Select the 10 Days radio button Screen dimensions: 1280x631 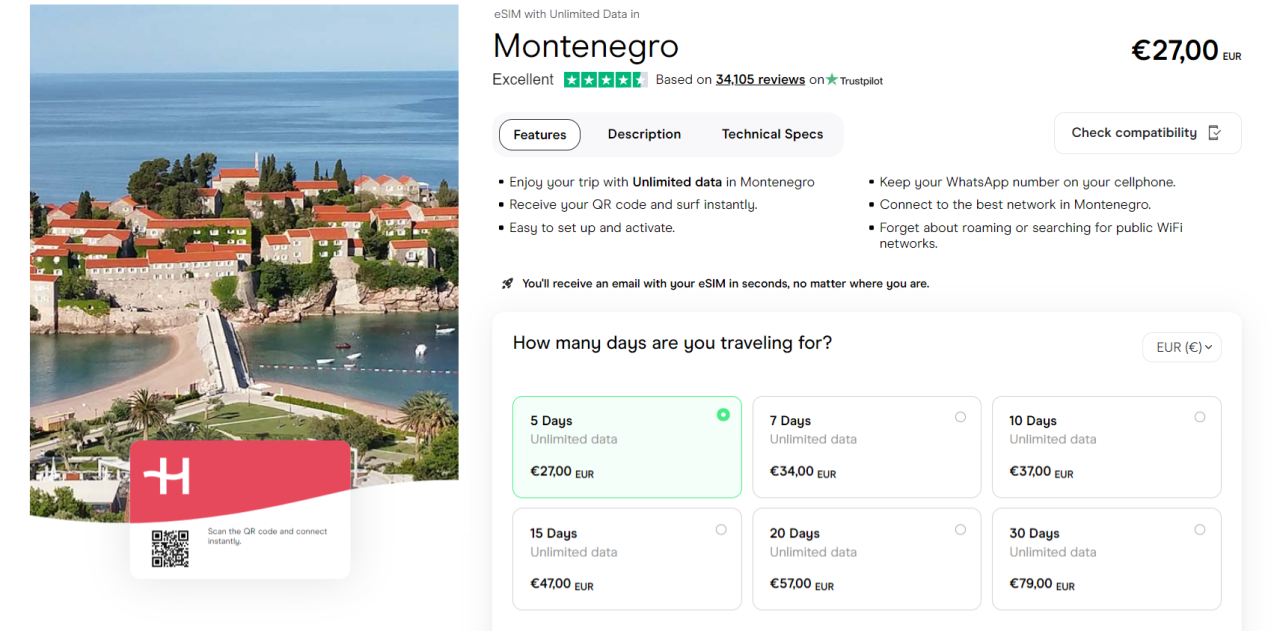point(1200,417)
